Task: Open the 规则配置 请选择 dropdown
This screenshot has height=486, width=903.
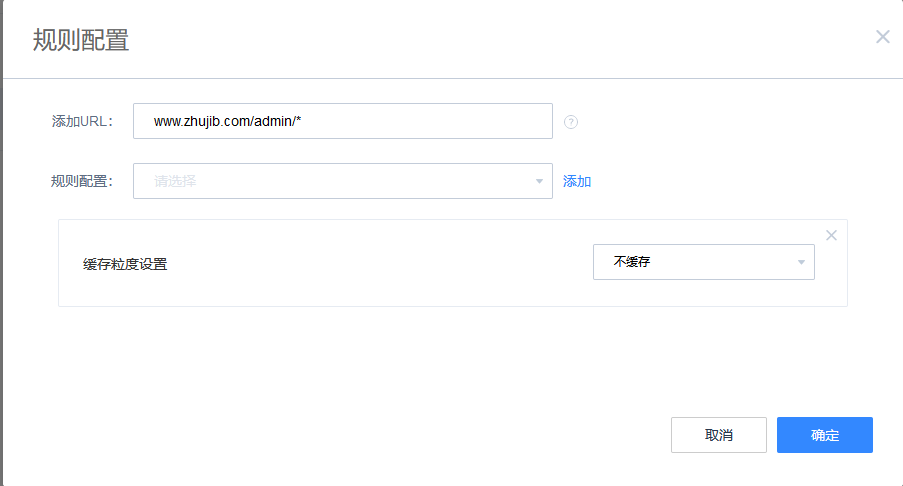Action: pos(342,181)
